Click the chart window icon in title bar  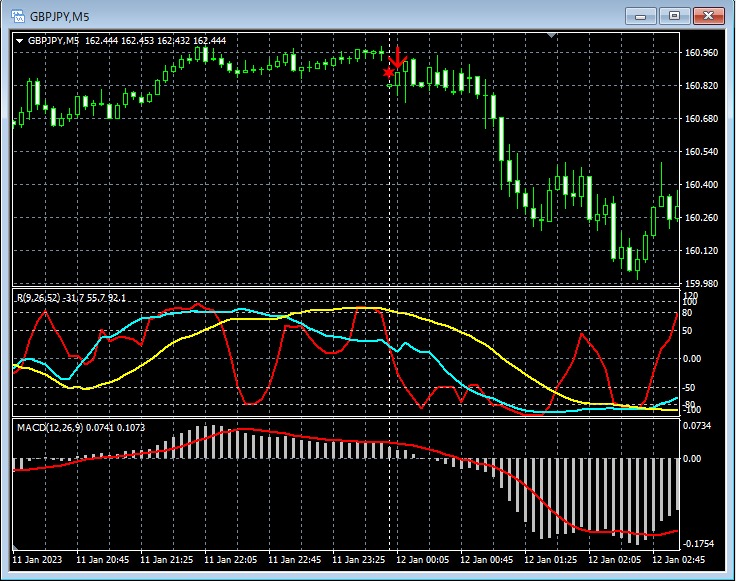tap(17, 15)
